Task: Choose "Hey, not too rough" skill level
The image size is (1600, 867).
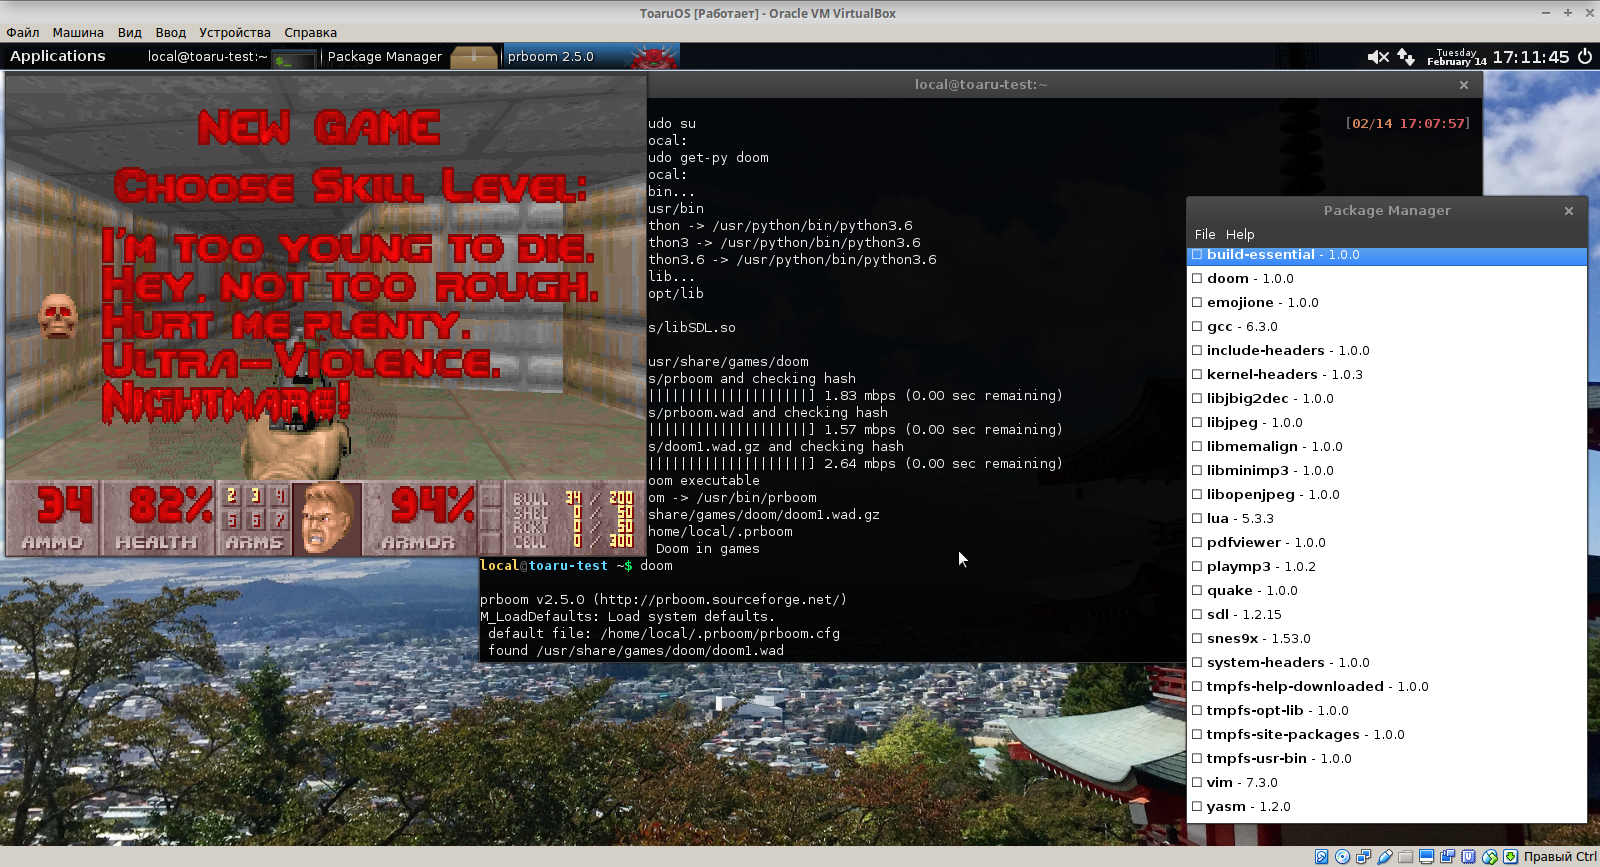Action: (350, 286)
